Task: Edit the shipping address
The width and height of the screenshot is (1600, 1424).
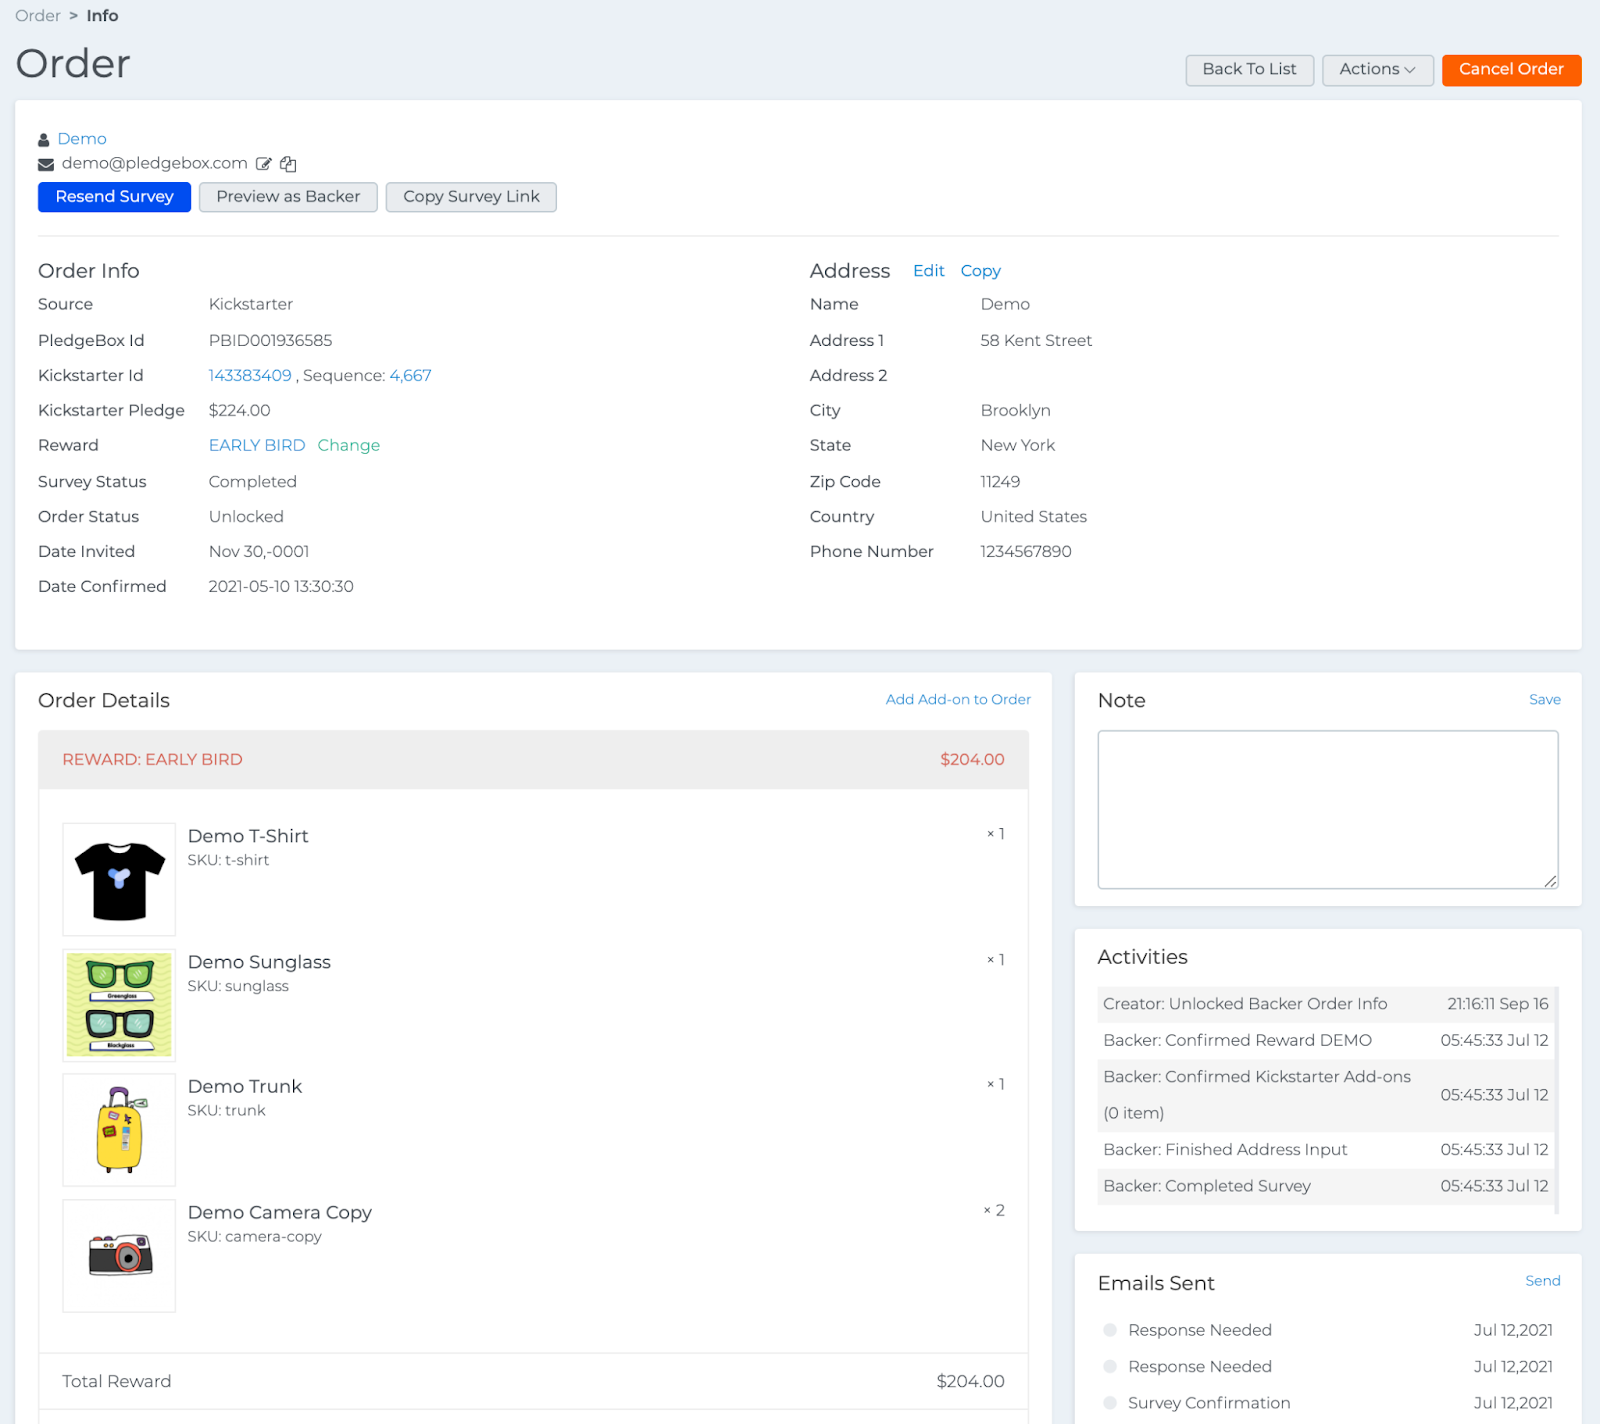Action: tap(929, 271)
